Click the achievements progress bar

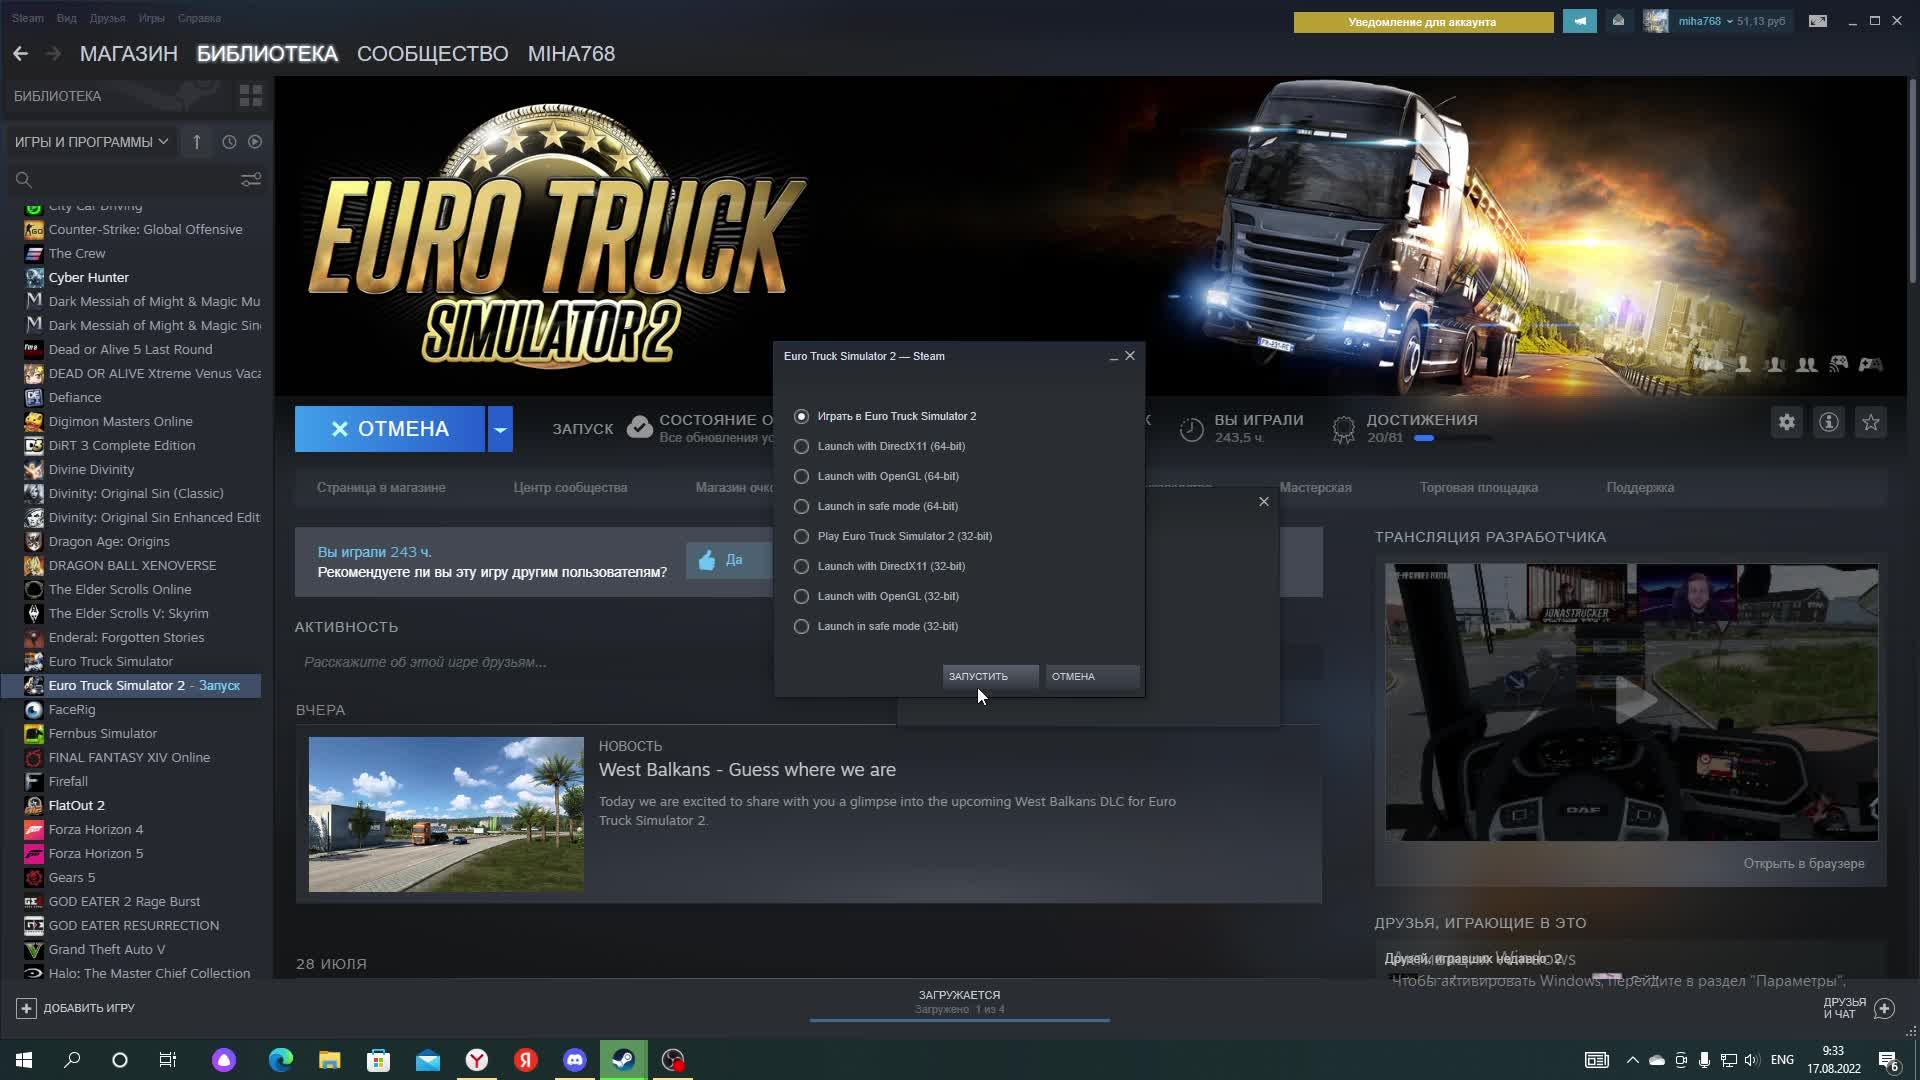[x=1452, y=438]
